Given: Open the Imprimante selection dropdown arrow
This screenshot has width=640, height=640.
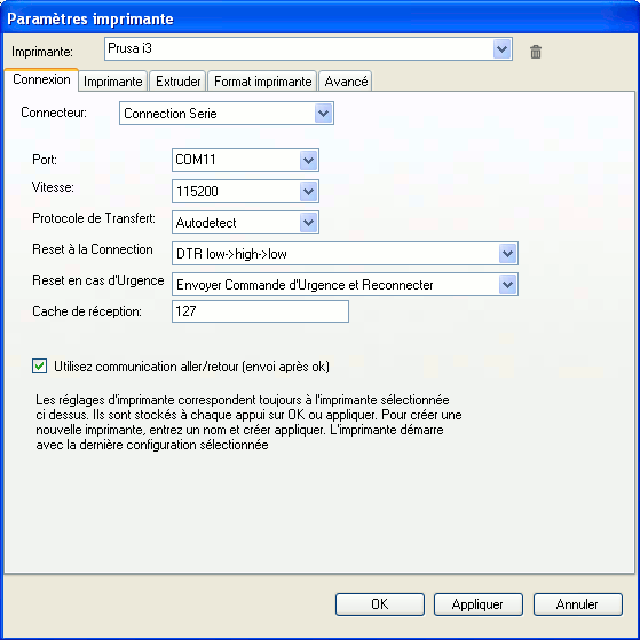Looking at the screenshot, I should [502, 50].
